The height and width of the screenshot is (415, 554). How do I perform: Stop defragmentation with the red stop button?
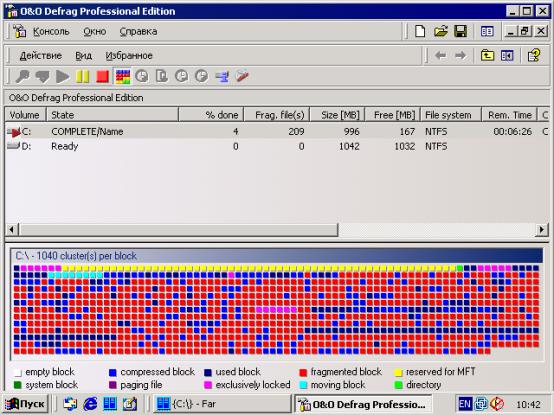click(102, 76)
